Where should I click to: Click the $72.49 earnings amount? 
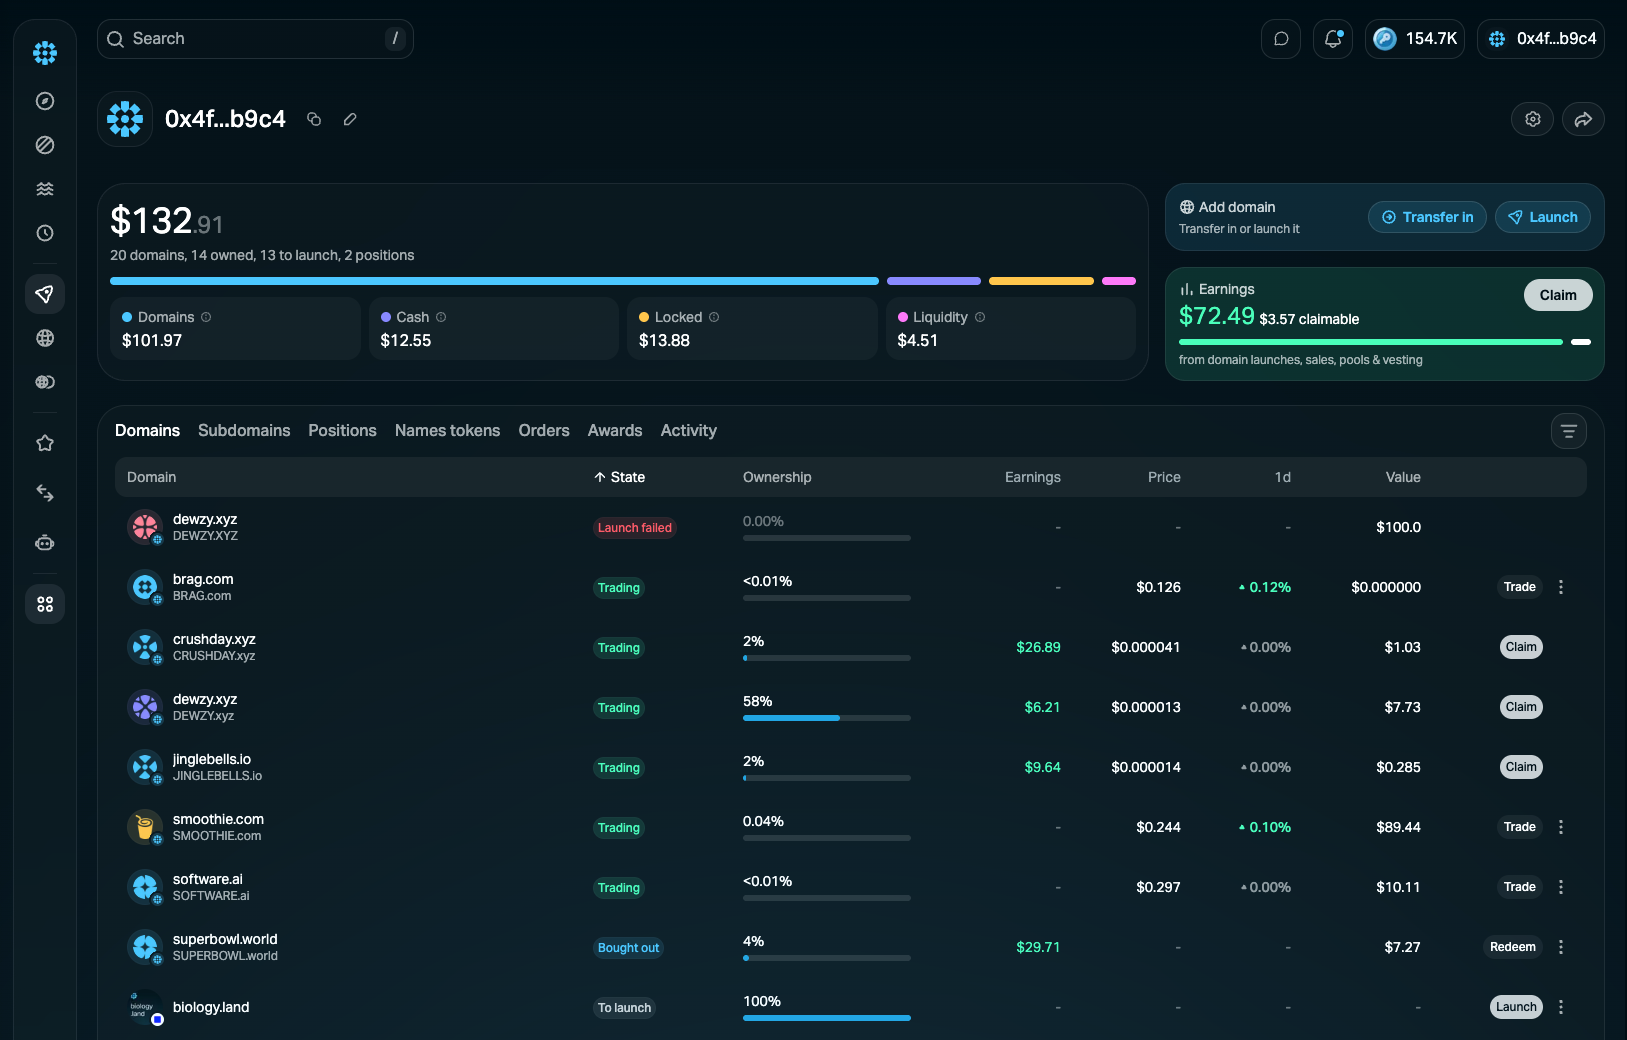tap(1217, 316)
